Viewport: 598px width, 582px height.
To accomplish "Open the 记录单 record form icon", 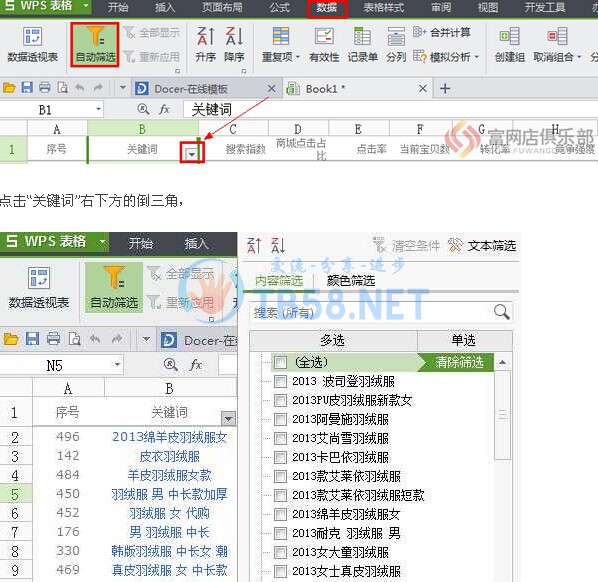I will 362,44.
